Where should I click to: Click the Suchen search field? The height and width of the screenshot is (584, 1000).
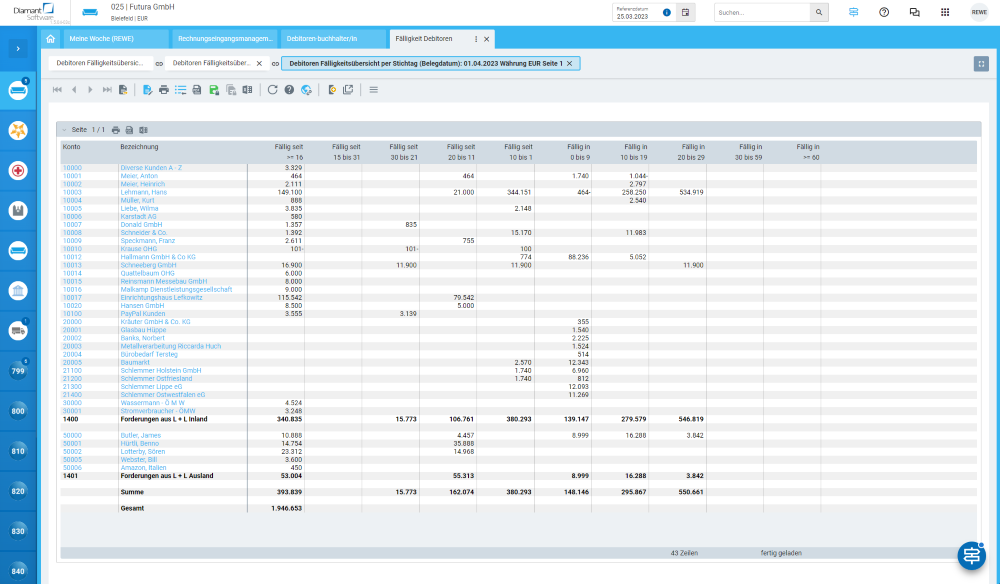763,12
